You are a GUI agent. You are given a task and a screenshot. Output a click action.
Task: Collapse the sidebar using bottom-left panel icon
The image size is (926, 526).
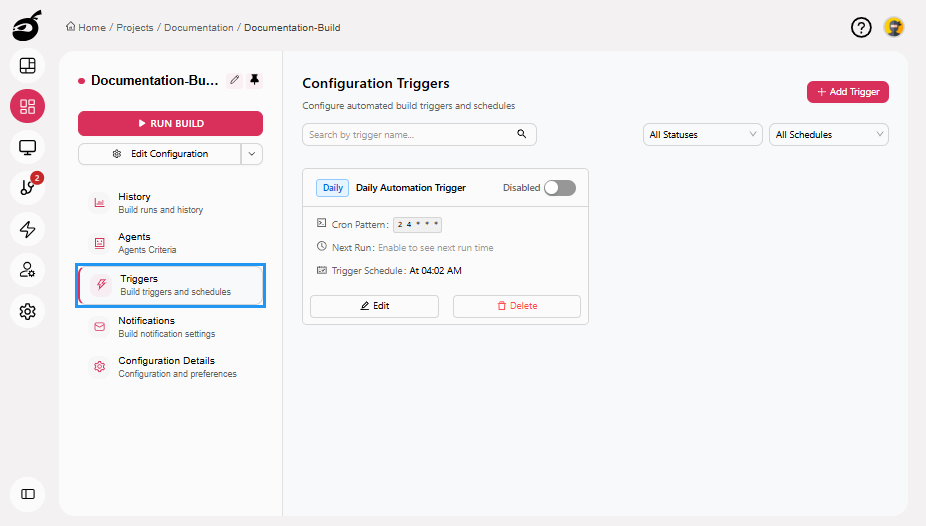[28, 493]
